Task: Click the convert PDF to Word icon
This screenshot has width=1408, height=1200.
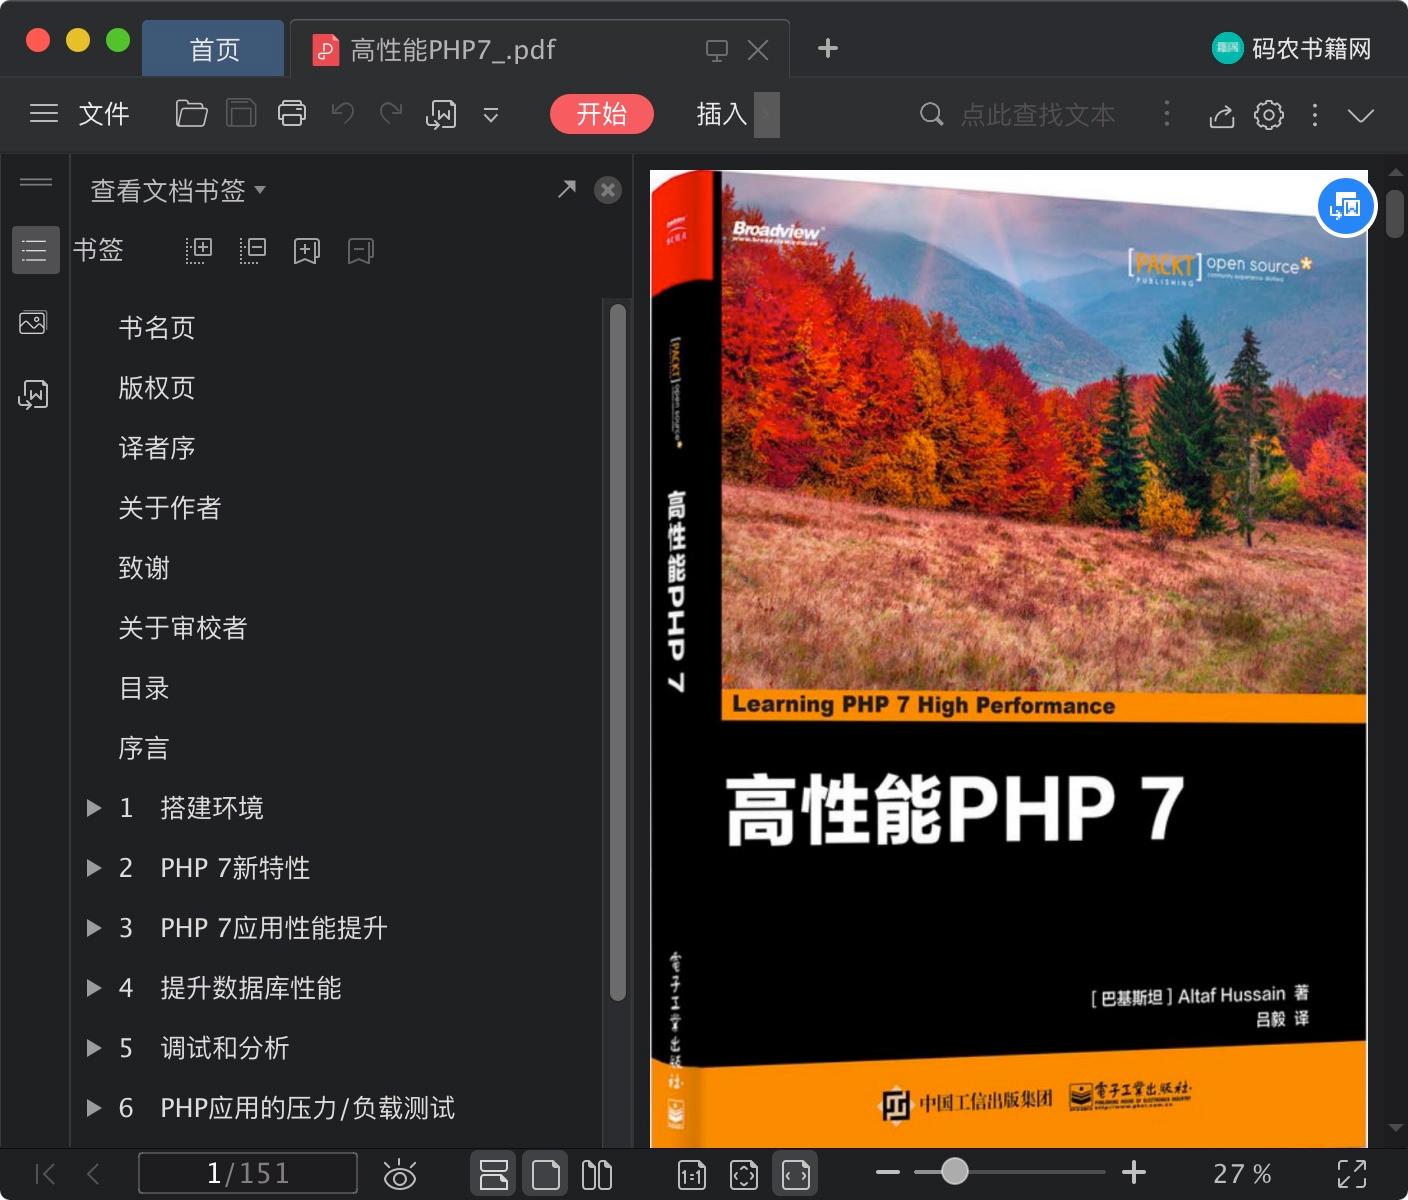Action: tap(441, 115)
